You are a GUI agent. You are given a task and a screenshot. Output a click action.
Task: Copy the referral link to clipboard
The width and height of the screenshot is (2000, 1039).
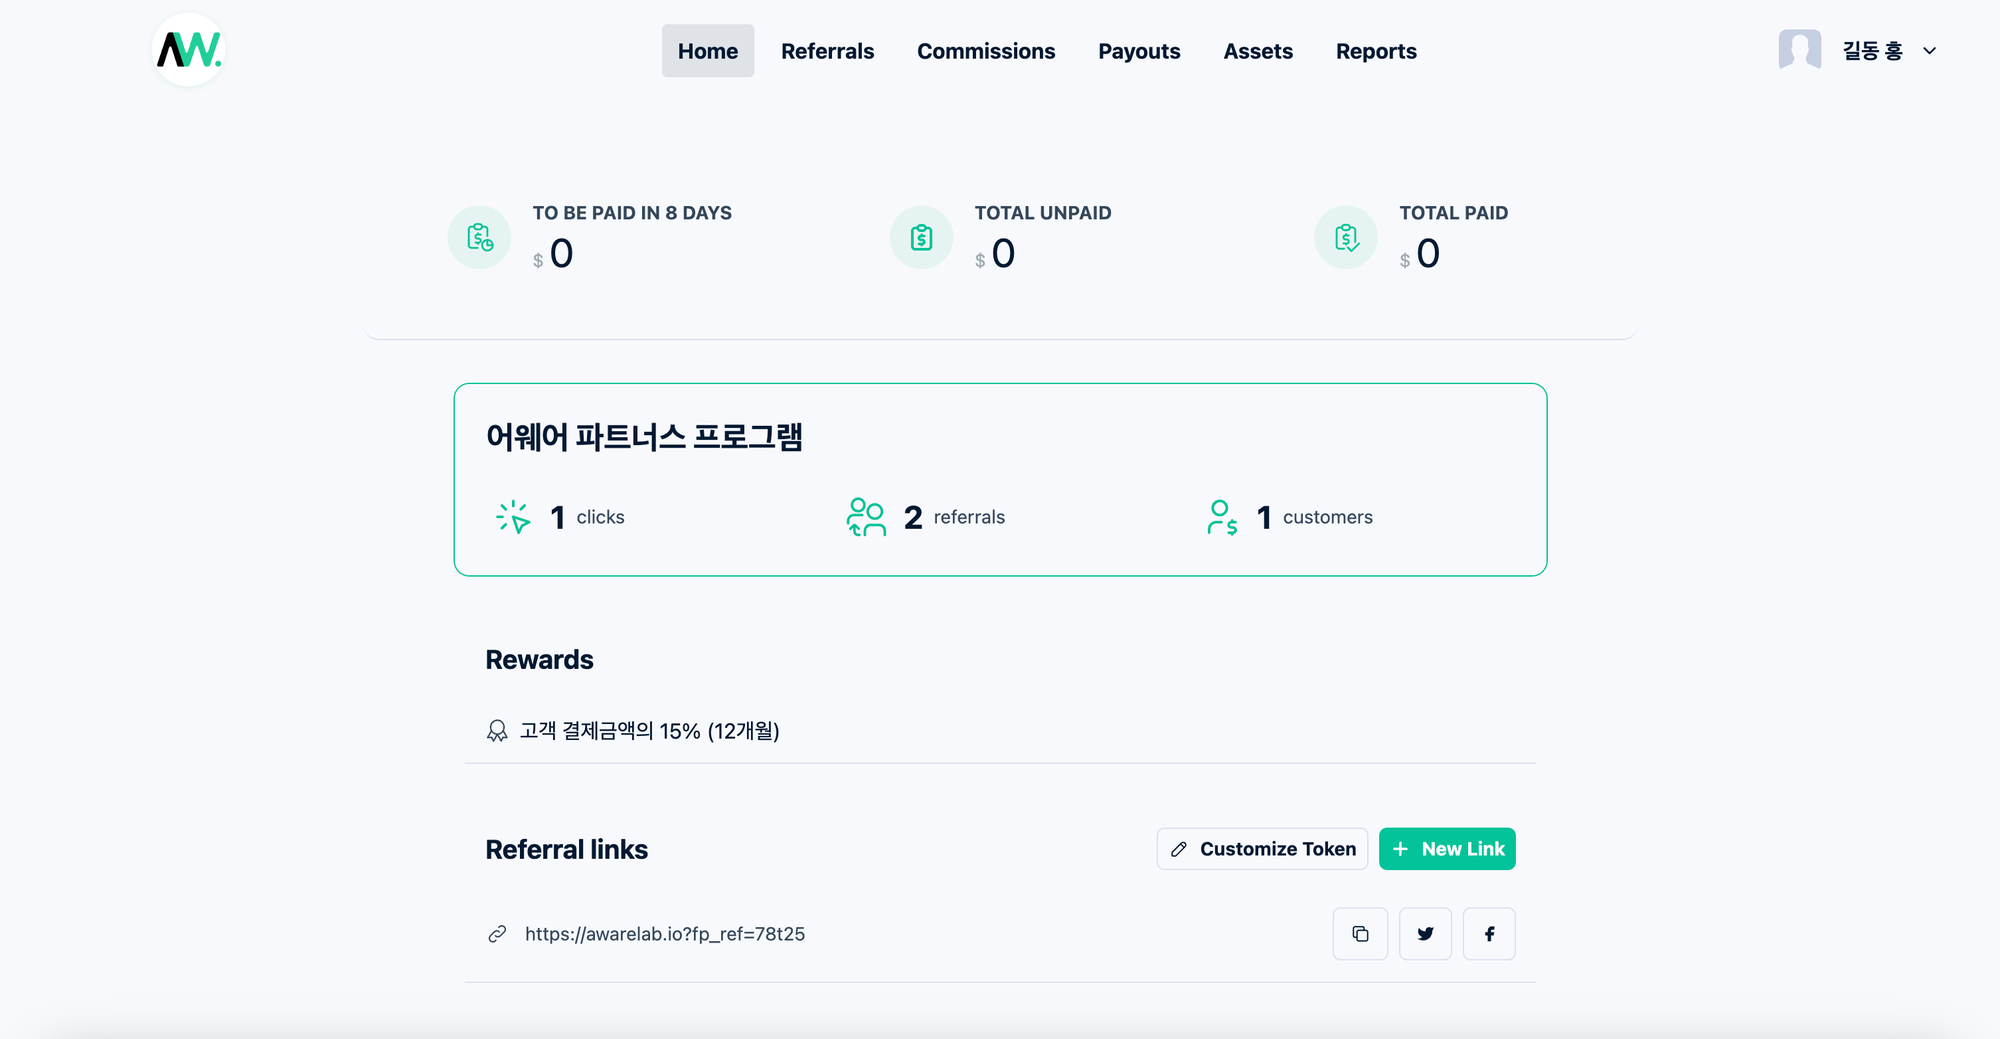click(1360, 934)
